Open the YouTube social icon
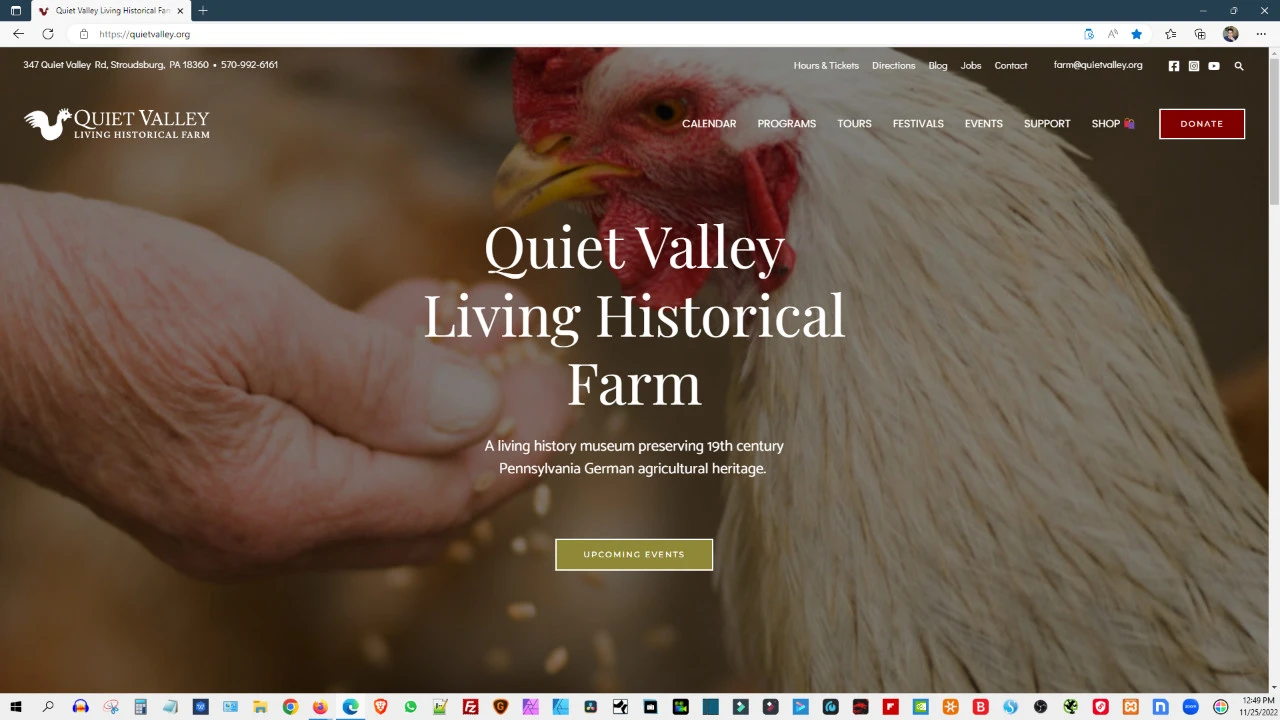Viewport: 1280px width, 720px height. click(x=1214, y=66)
